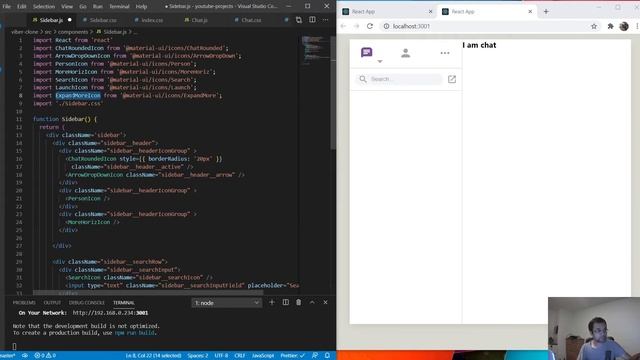Screen dimensions: 640x360
Task: Click the editor's vertical scrollbar
Action: click(x=333, y=94)
